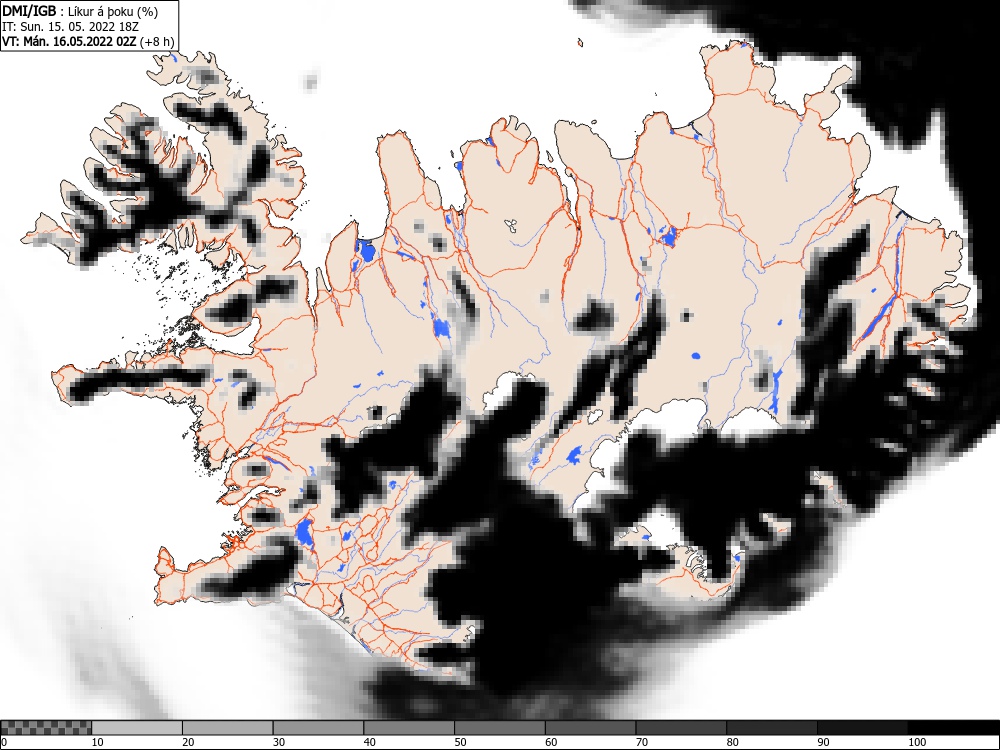1000x750 pixels.
Task: Click the legend label "40"
Action: (369, 742)
